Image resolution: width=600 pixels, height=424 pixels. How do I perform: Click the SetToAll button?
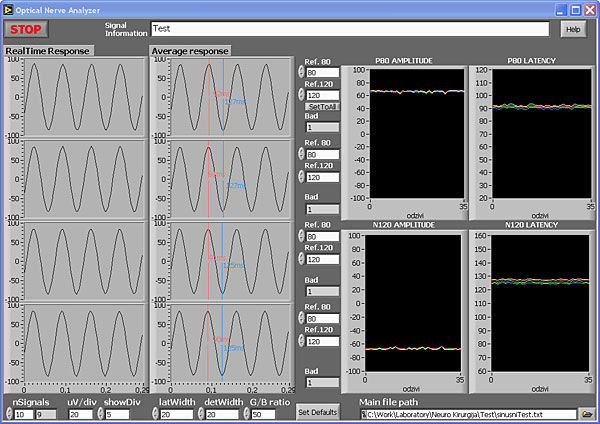point(322,106)
